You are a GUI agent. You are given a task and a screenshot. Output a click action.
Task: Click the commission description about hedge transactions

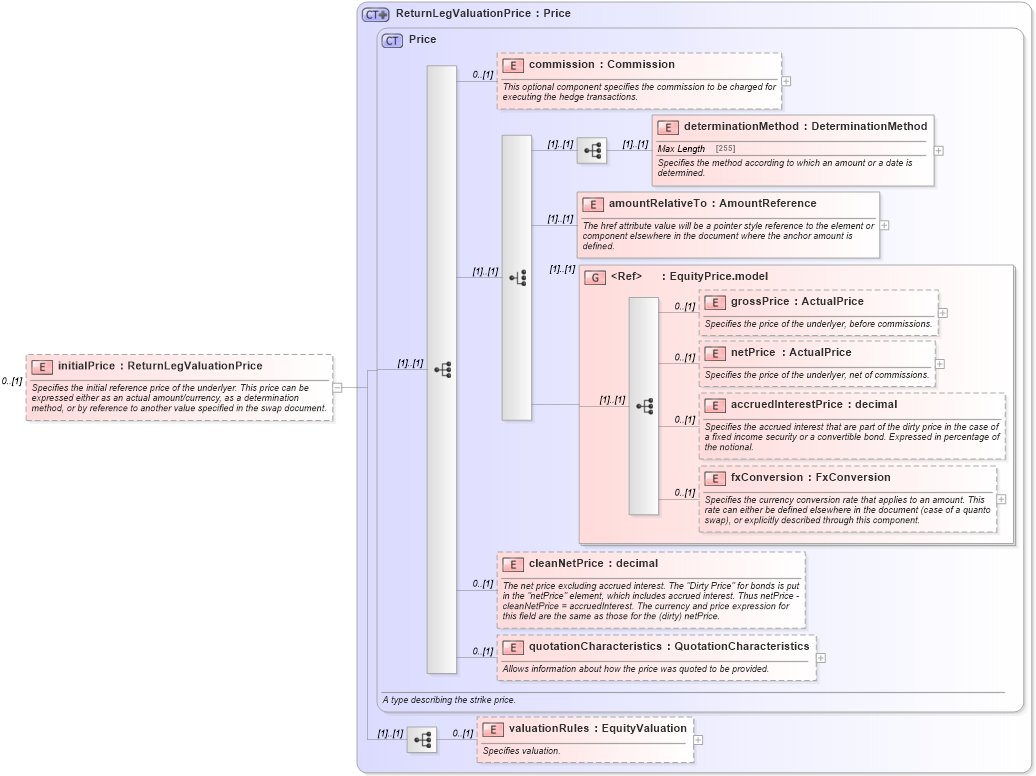pyautogui.click(x=639, y=92)
